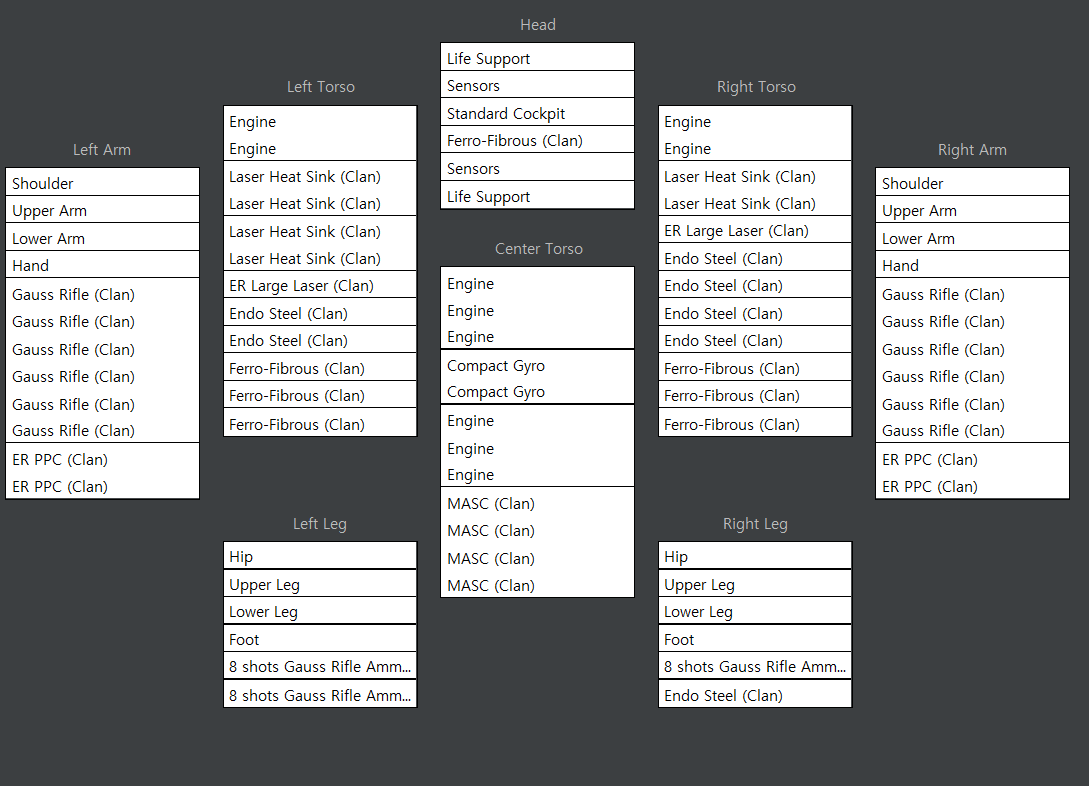This screenshot has height=786, width=1089.
Task: Select the Gauss Rifle (Clan) in Right Arm
Action: [972, 362]
